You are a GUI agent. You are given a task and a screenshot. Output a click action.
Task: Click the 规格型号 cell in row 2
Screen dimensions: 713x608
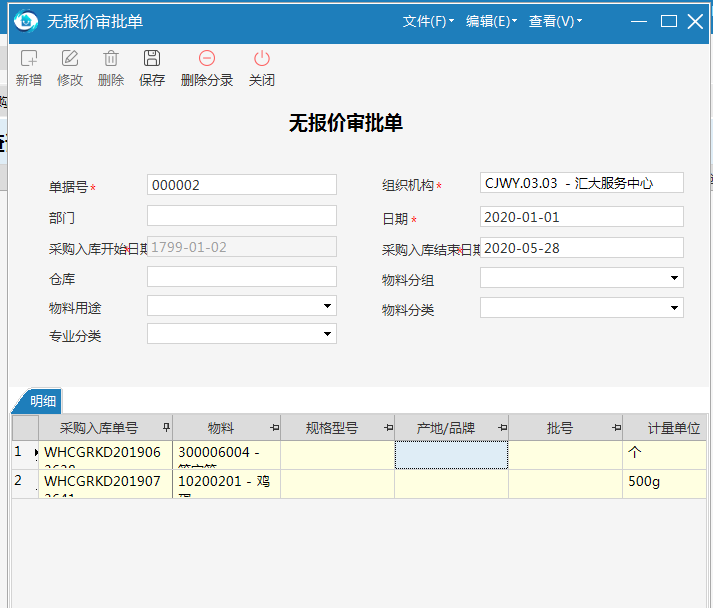[x=337, y=484]
